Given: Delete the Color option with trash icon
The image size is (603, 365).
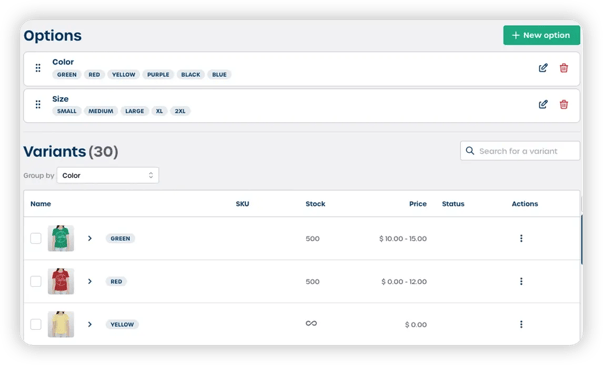Looking at the screenshot, I should pyautogui.click(x=564, y=68).
